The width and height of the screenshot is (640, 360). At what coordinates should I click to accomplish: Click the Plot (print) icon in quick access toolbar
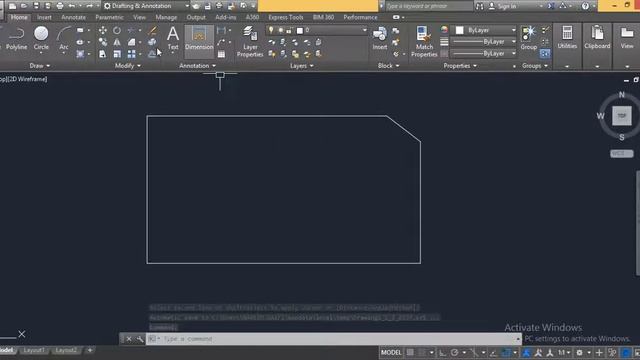(60, 6)
